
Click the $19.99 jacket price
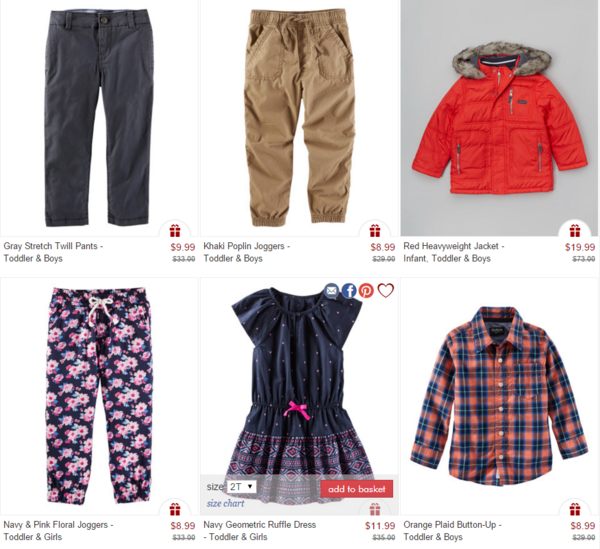580,247
